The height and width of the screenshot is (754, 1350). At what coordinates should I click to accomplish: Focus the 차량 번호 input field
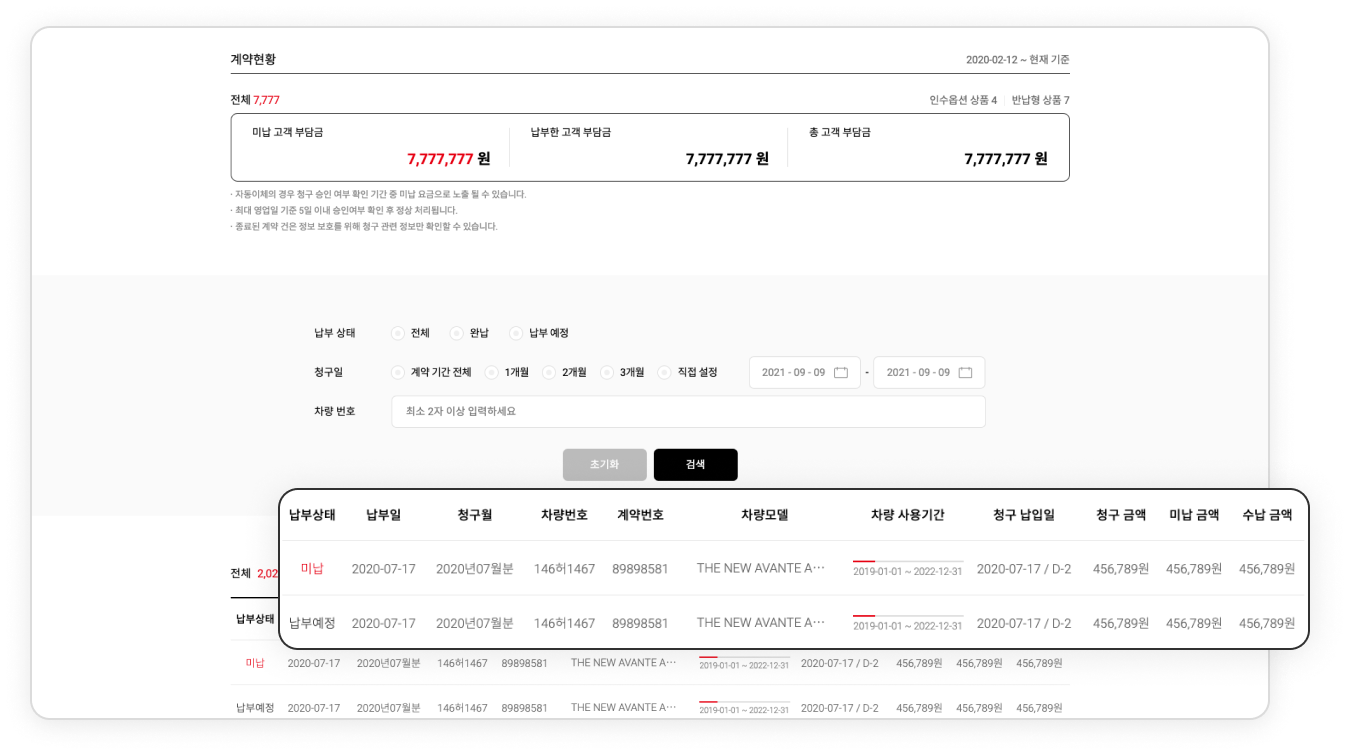tap(688, 411)
